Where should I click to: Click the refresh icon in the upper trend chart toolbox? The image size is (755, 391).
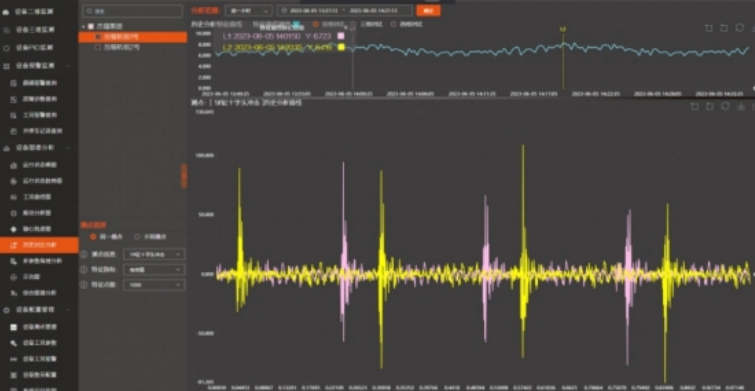click(x=739, y=28)
